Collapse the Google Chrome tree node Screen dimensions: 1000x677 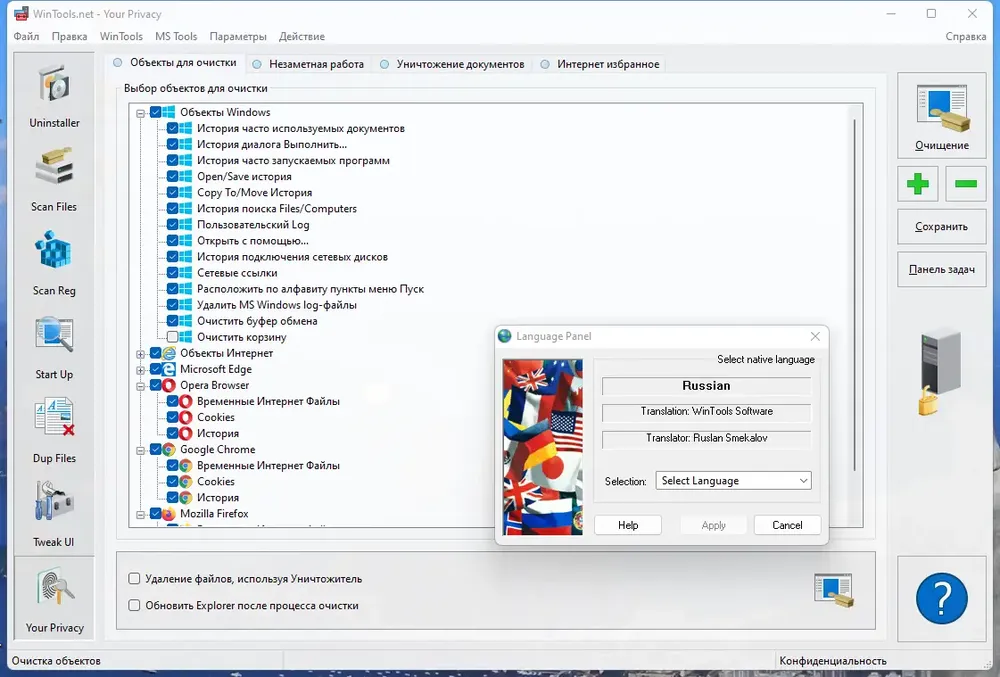(x=140, y=450)
